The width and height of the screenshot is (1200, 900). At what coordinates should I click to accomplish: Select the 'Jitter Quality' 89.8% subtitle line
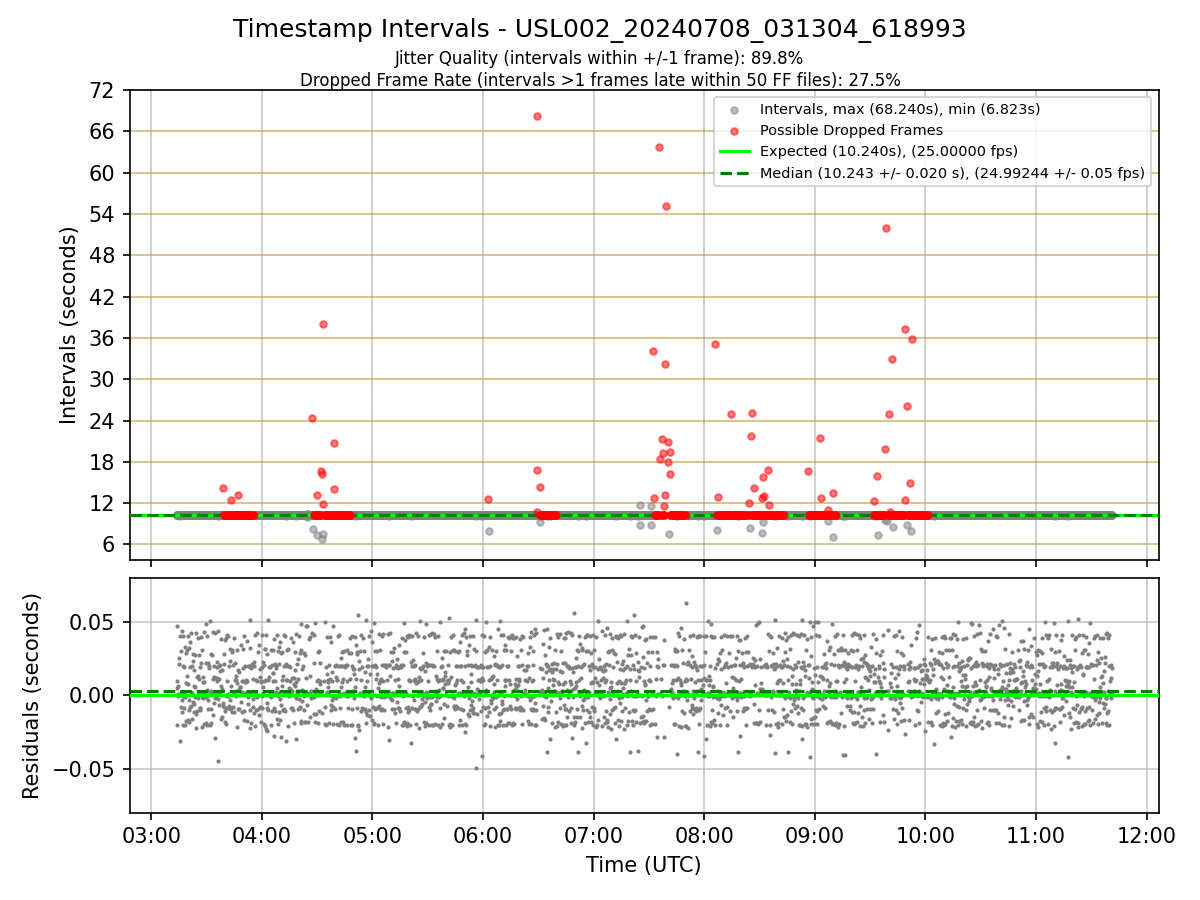pos(599,58)
